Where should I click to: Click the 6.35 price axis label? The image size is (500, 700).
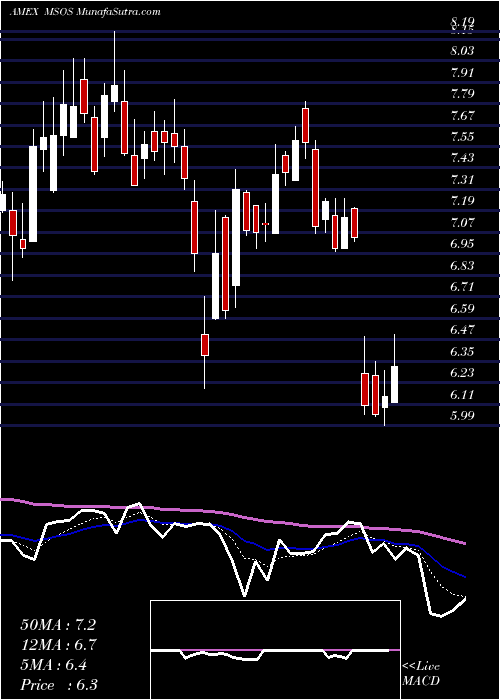click(x=463, y=351)
